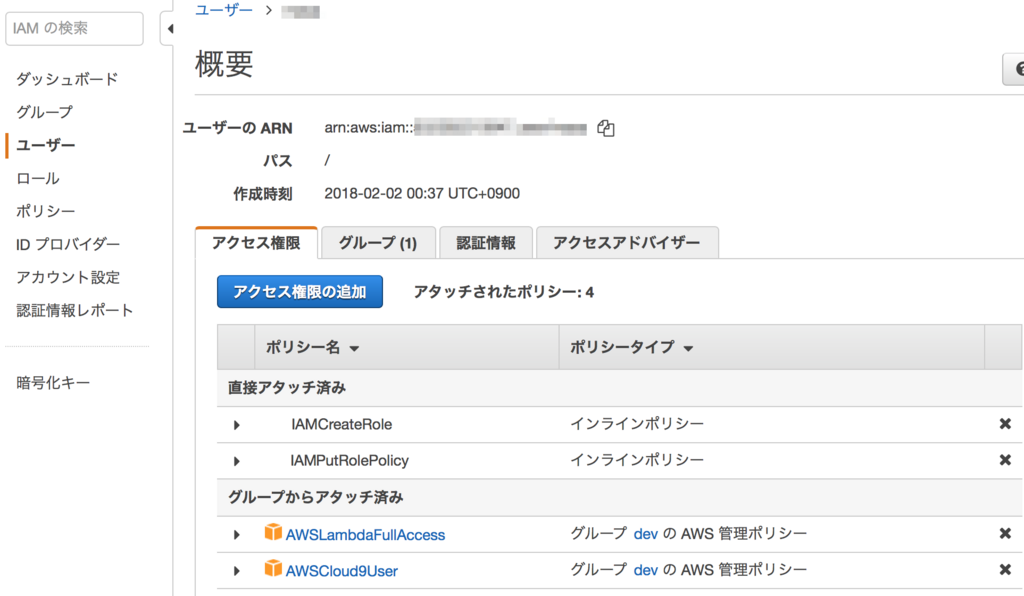
Task: Select ユーザー in the sidebar
Action: (x=46, y=145)
